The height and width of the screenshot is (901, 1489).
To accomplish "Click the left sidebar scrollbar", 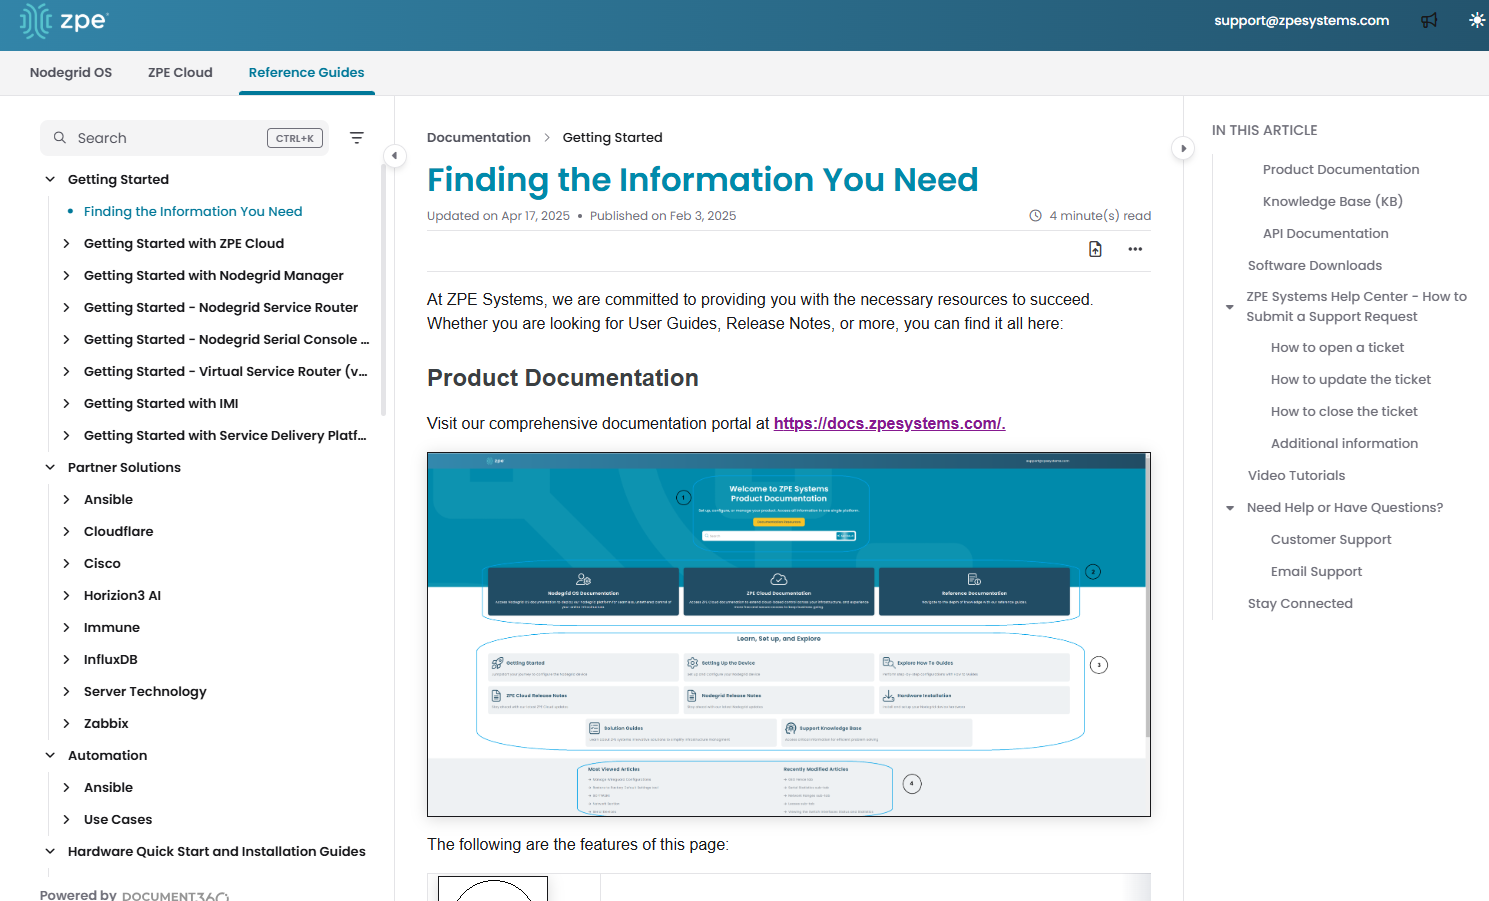I will click(x=384, y=290).
